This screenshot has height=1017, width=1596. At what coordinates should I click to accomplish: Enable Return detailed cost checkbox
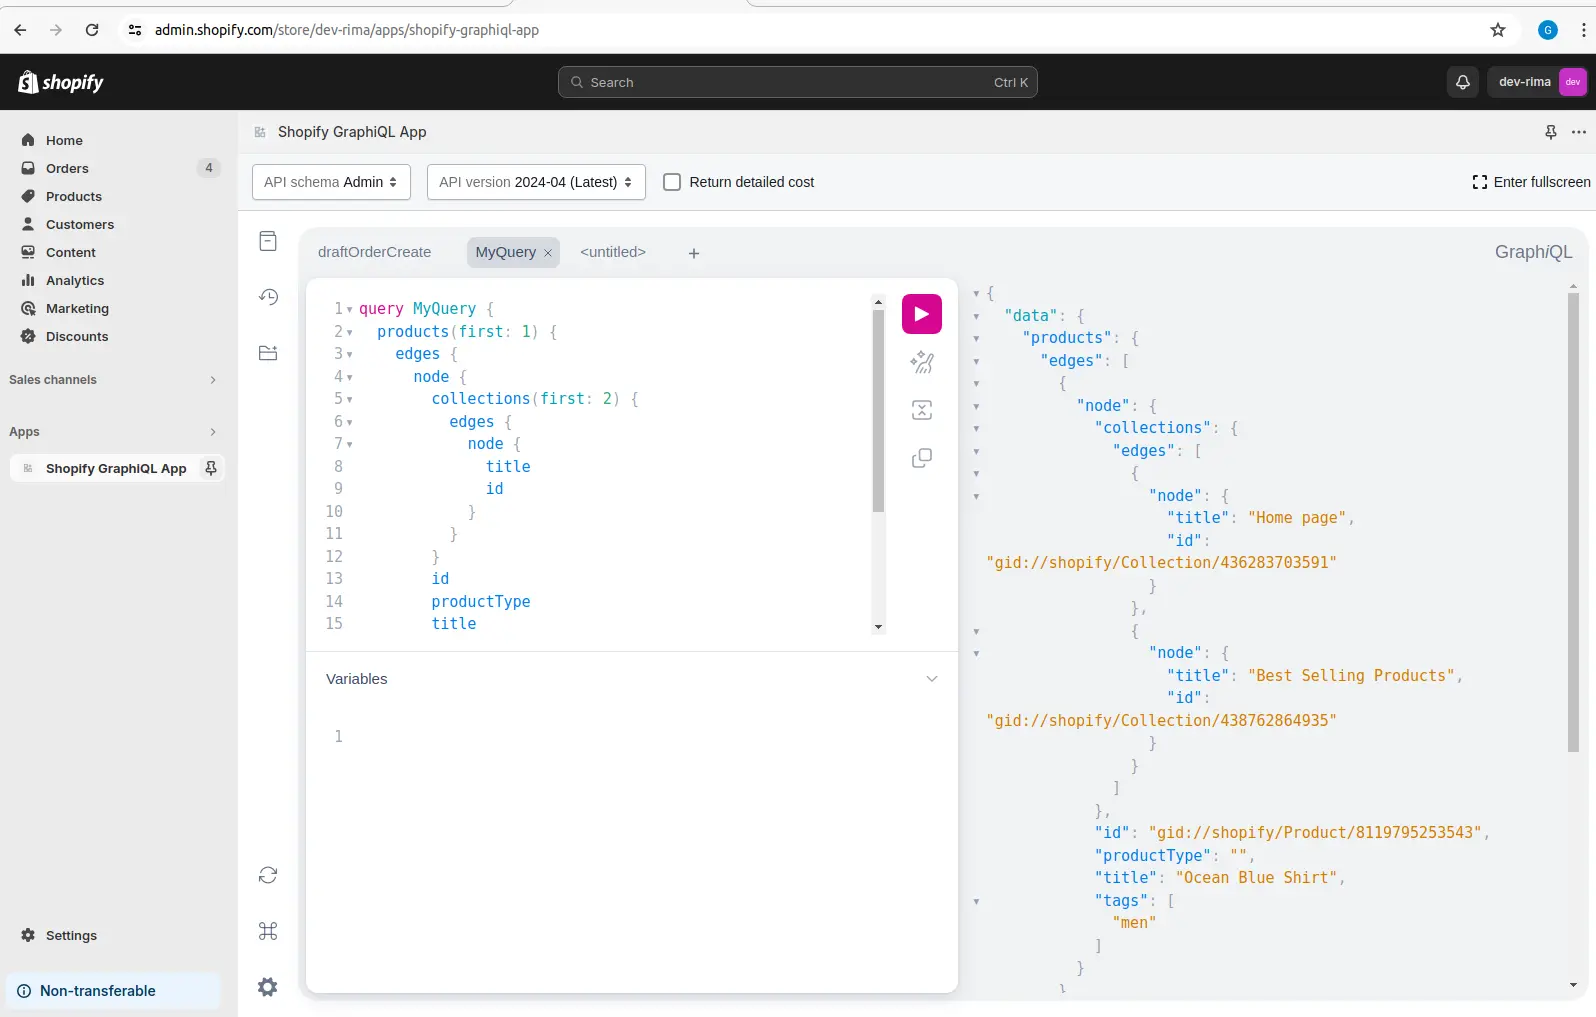pos(672,182)
